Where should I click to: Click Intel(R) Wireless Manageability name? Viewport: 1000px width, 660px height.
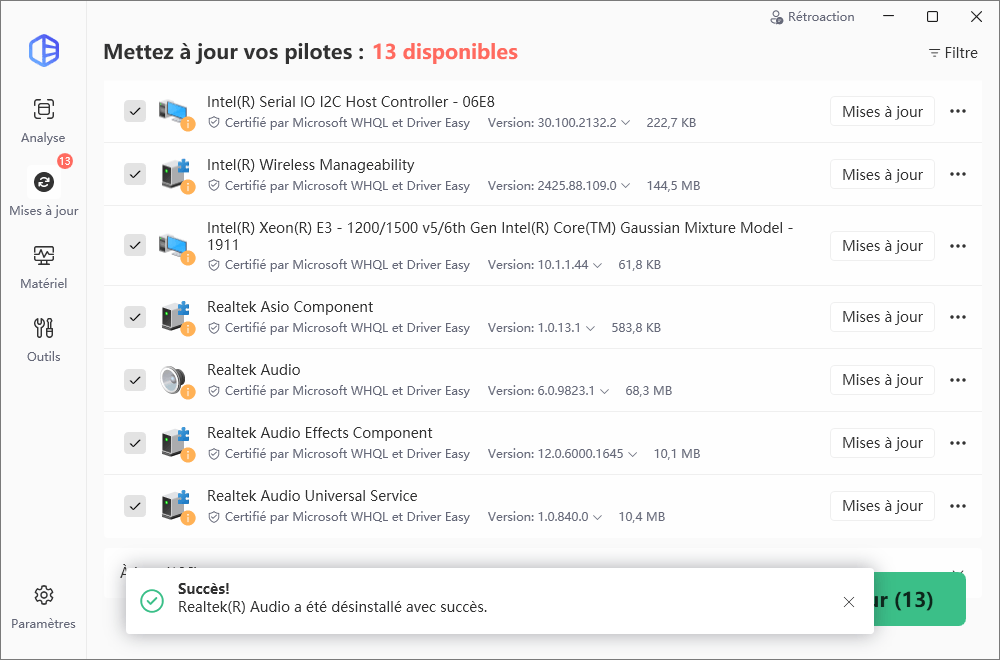pyautogui.click(x=311, y=165)
